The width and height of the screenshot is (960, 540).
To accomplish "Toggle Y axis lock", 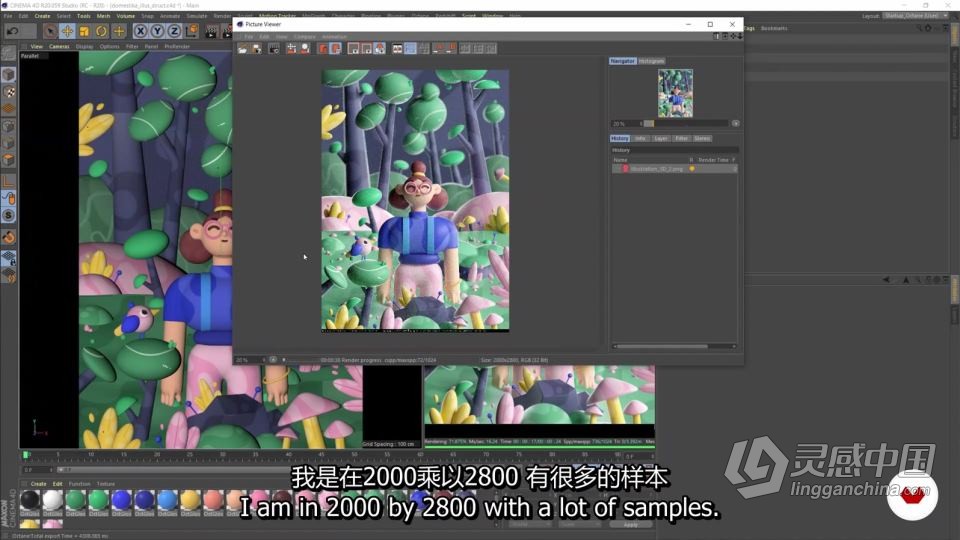I will pos(157,31).
